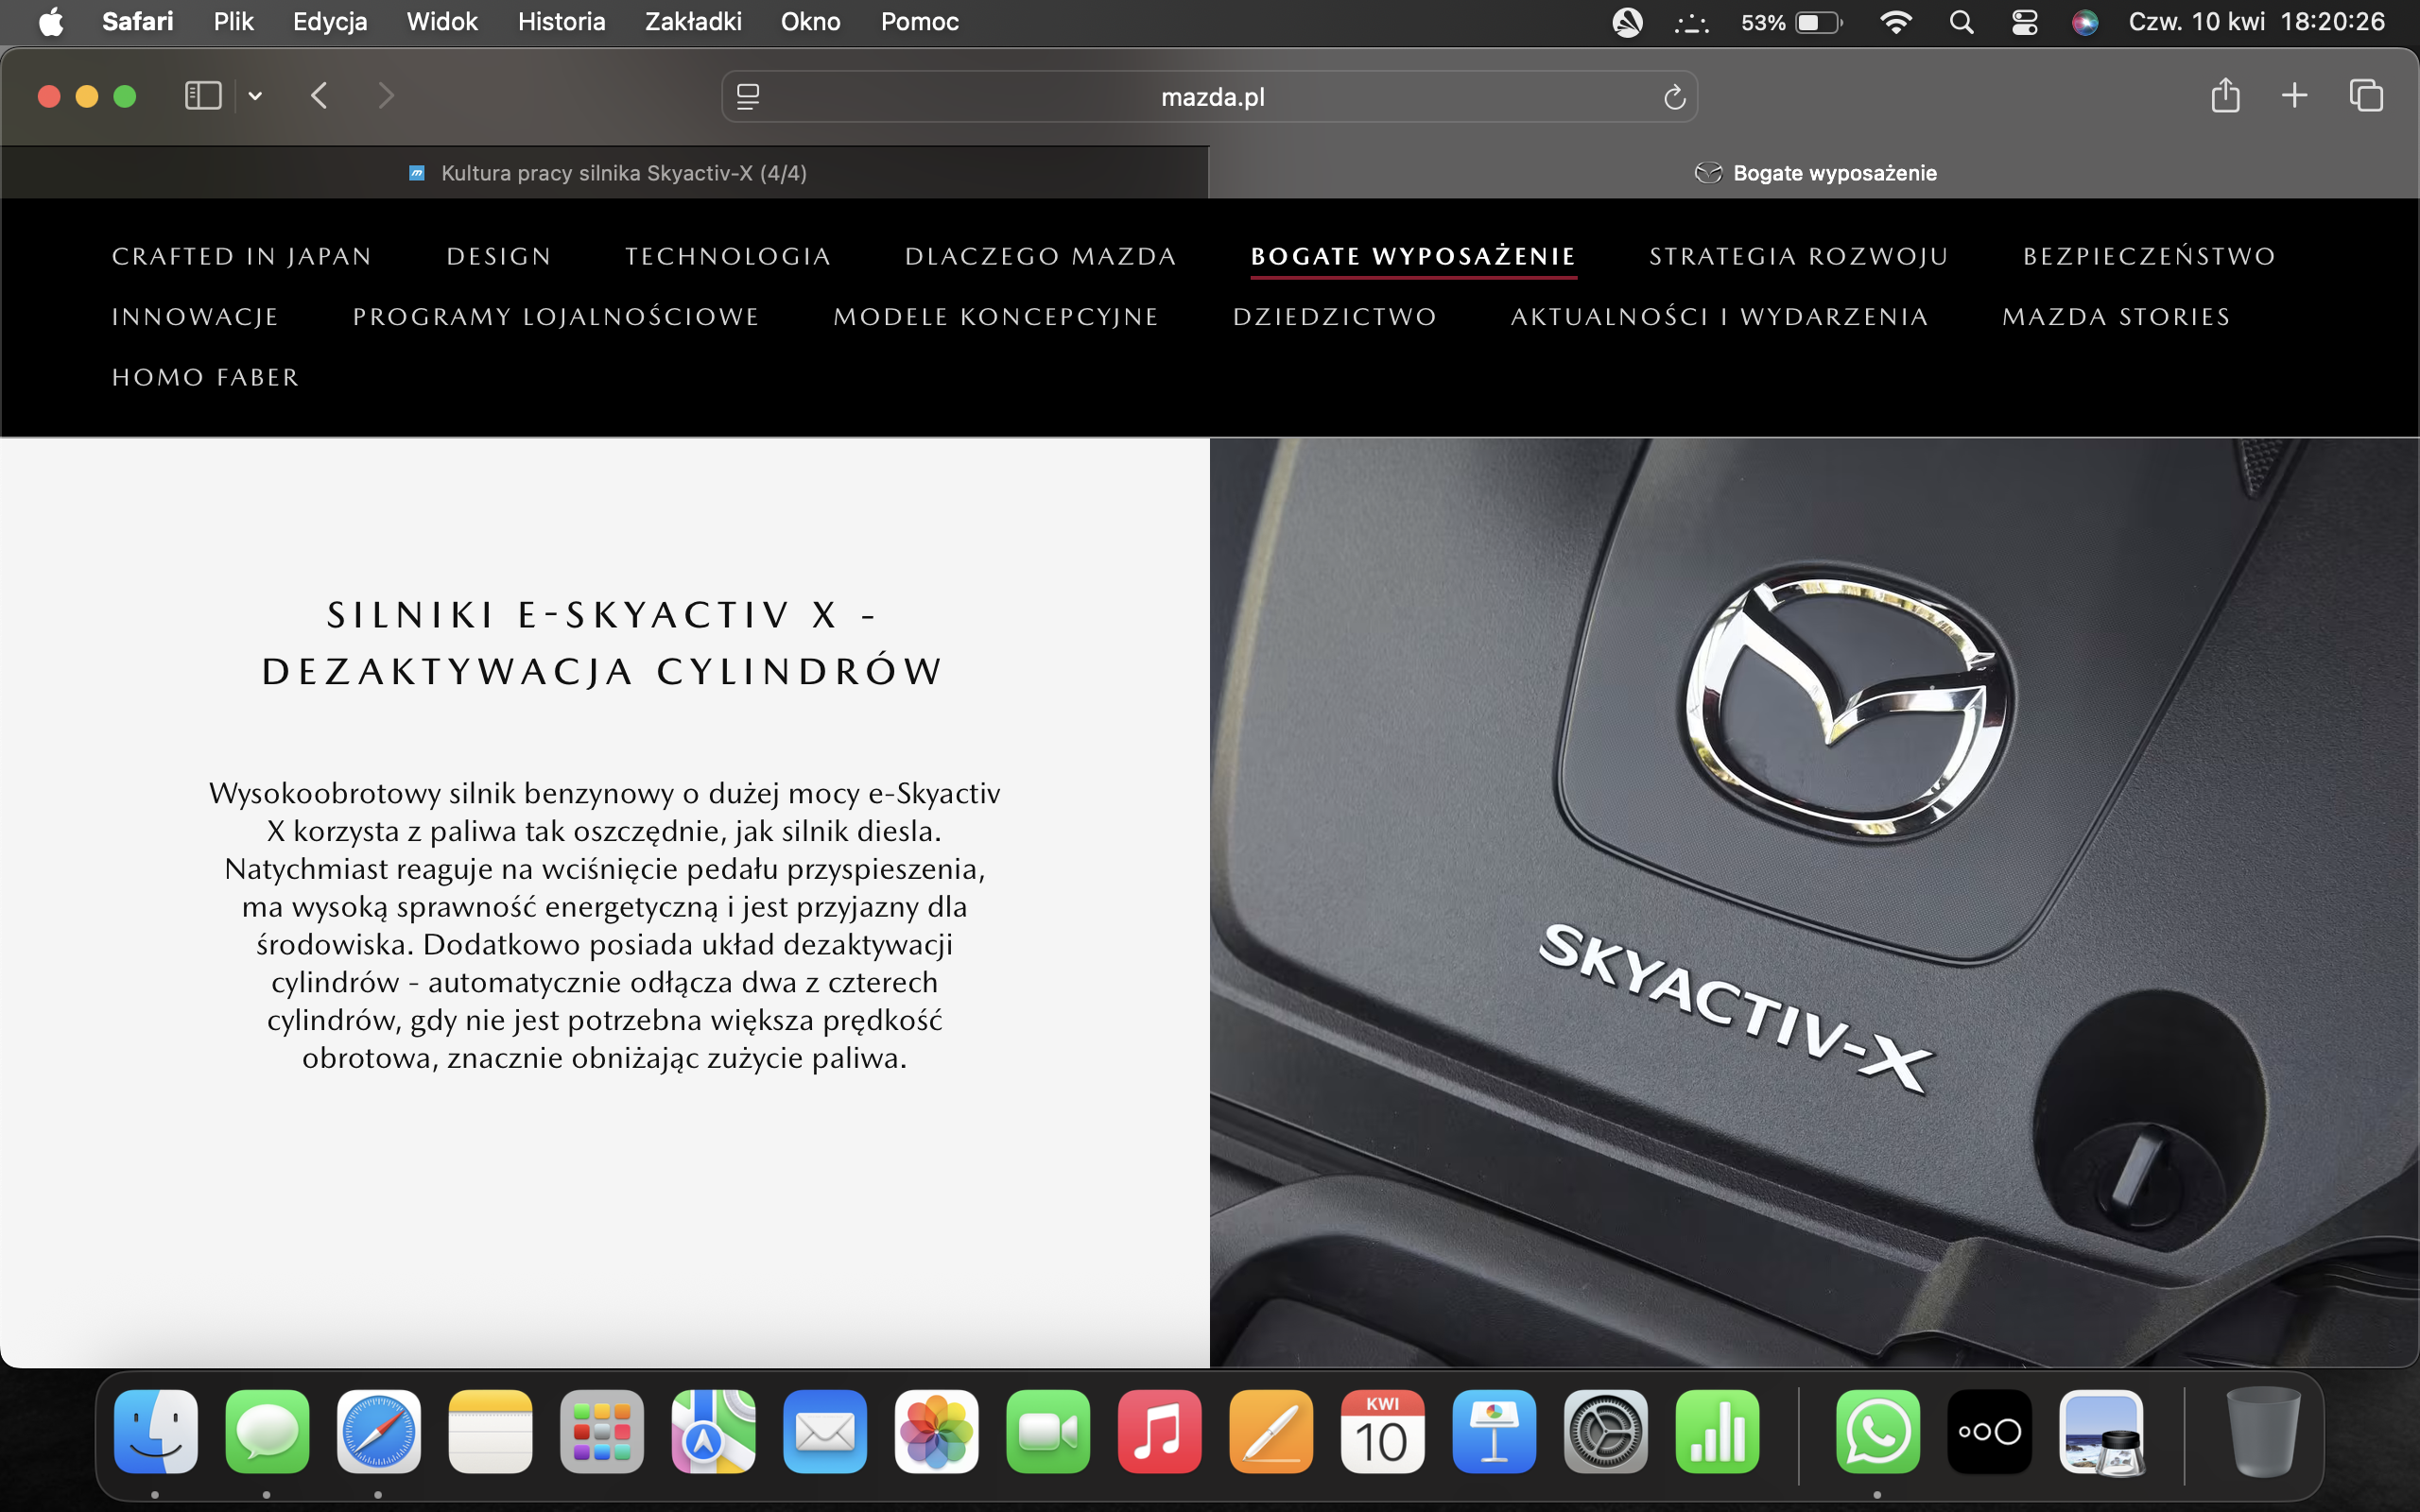Go back with the back arrow
This screenshot has height=1512, width=2420.
pyautogui.click(x=319, y=96)
